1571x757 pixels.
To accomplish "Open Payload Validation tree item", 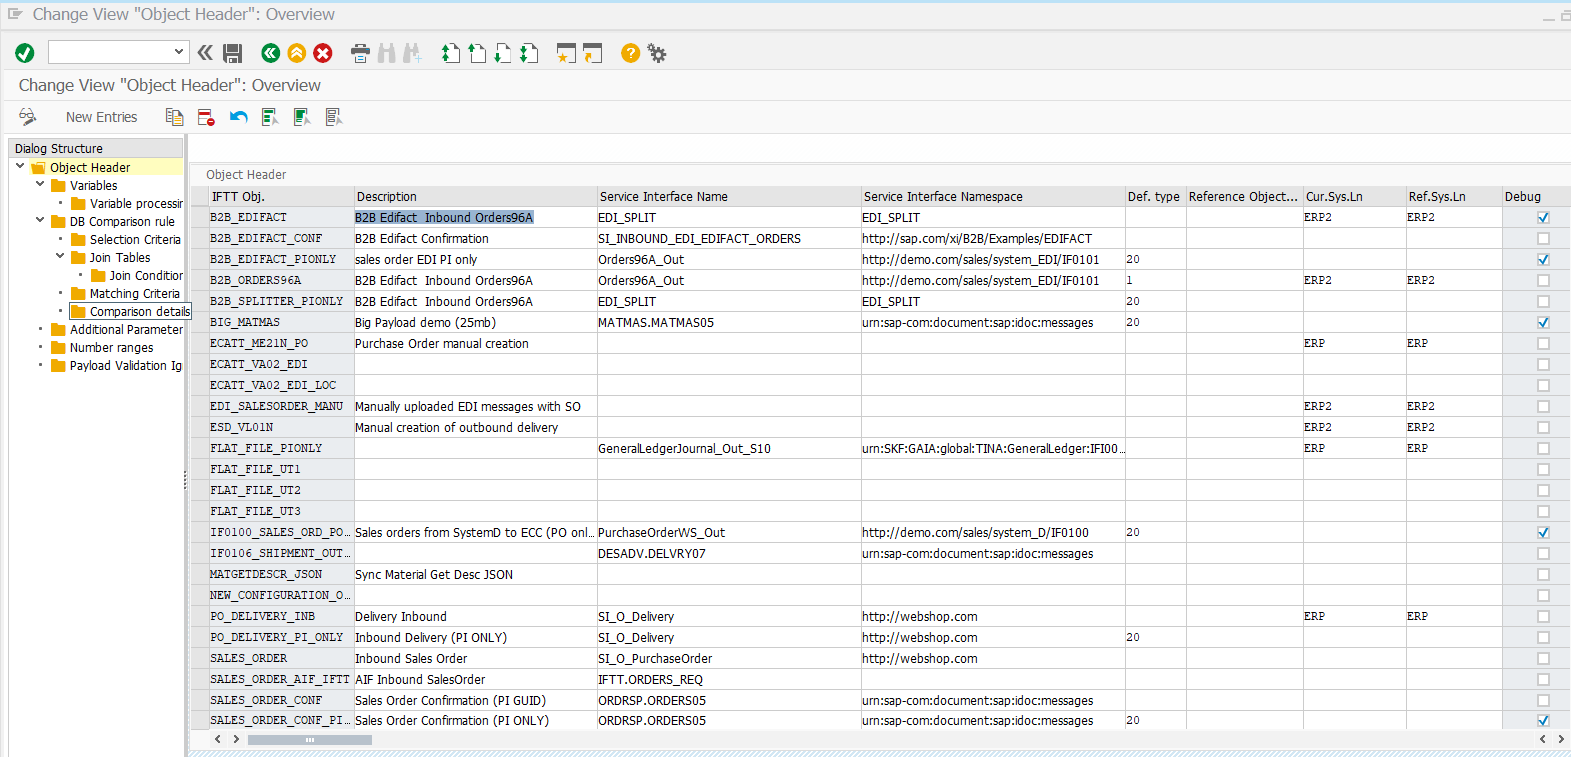I will [x=125, y=366].
